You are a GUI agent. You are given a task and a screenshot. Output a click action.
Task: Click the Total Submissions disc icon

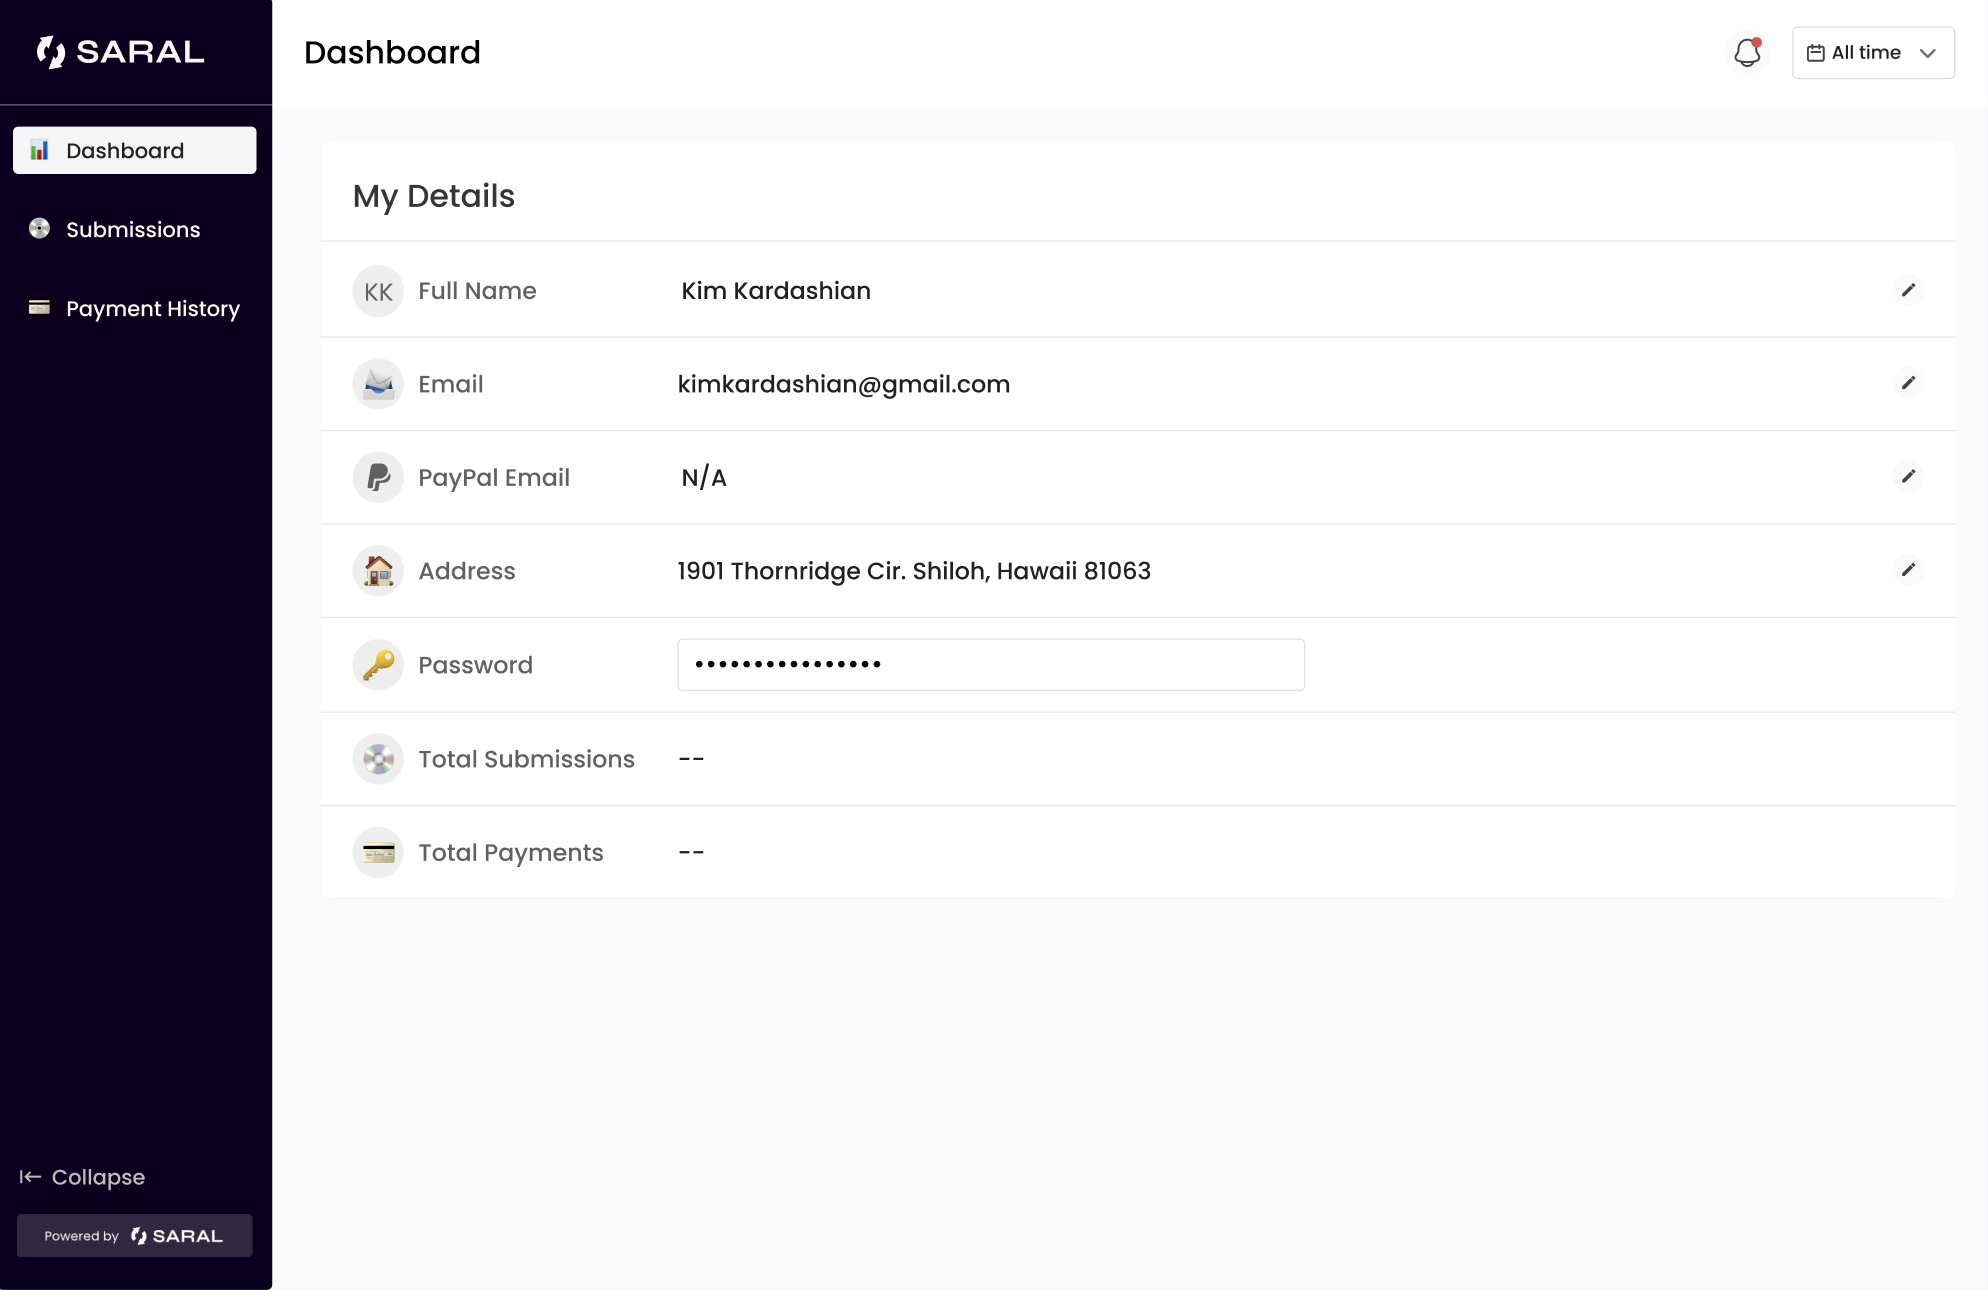tap(378, 759)
